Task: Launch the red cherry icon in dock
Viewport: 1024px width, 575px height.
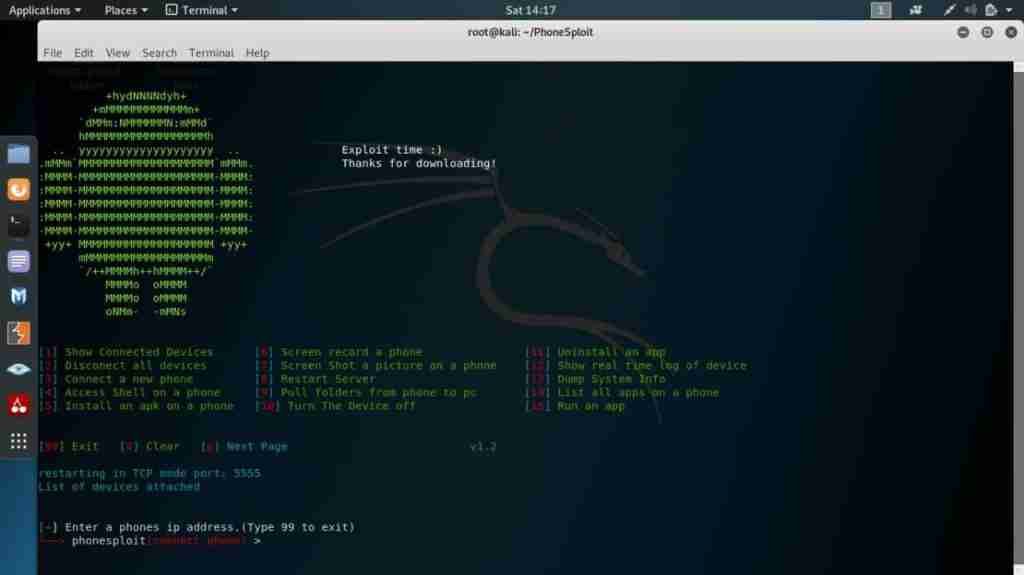Action: [18, 405]
